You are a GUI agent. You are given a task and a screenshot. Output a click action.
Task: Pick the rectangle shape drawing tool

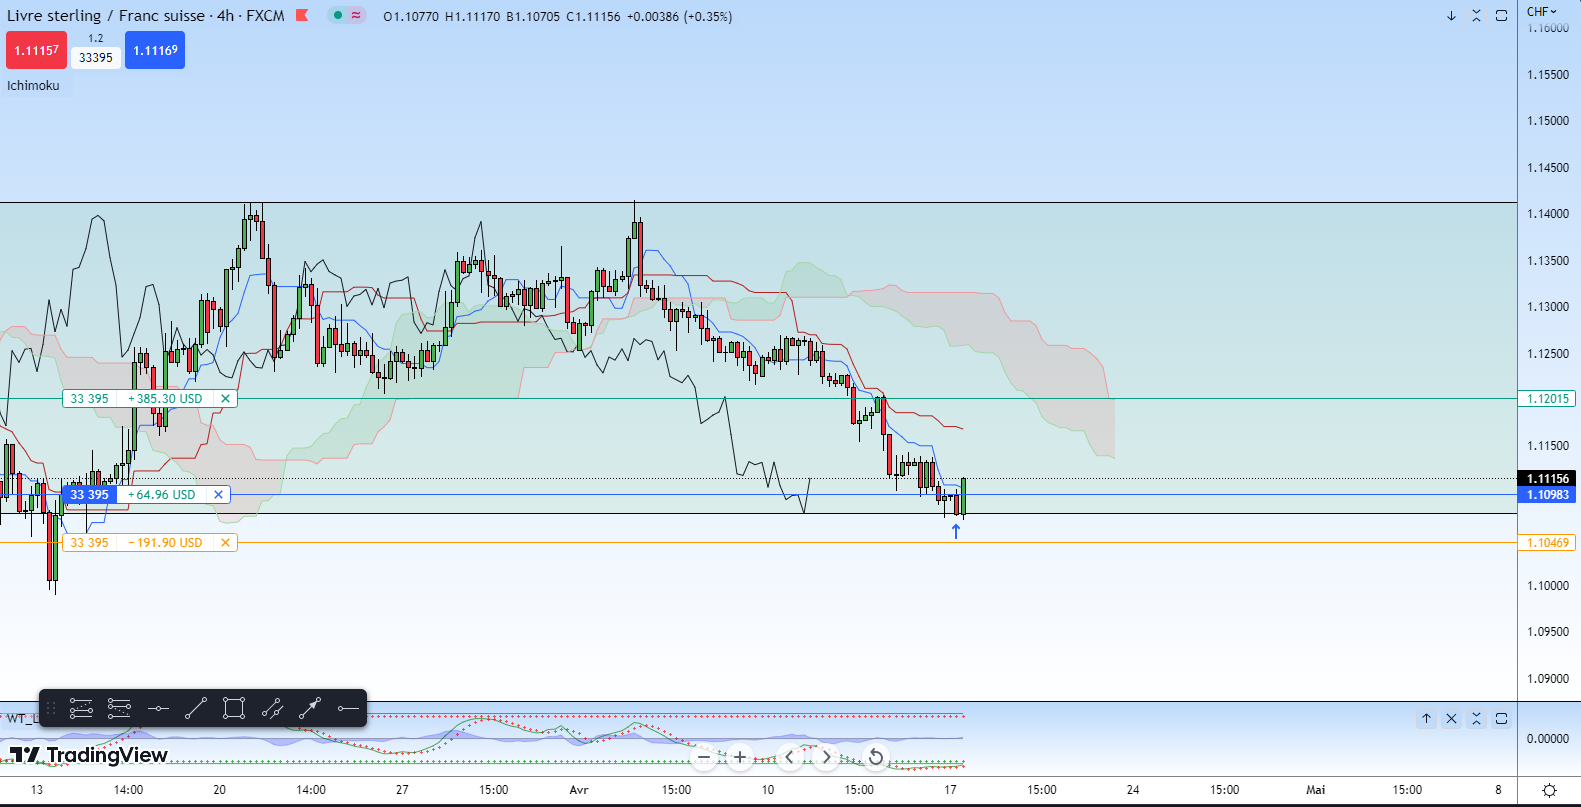click(234, 709)
